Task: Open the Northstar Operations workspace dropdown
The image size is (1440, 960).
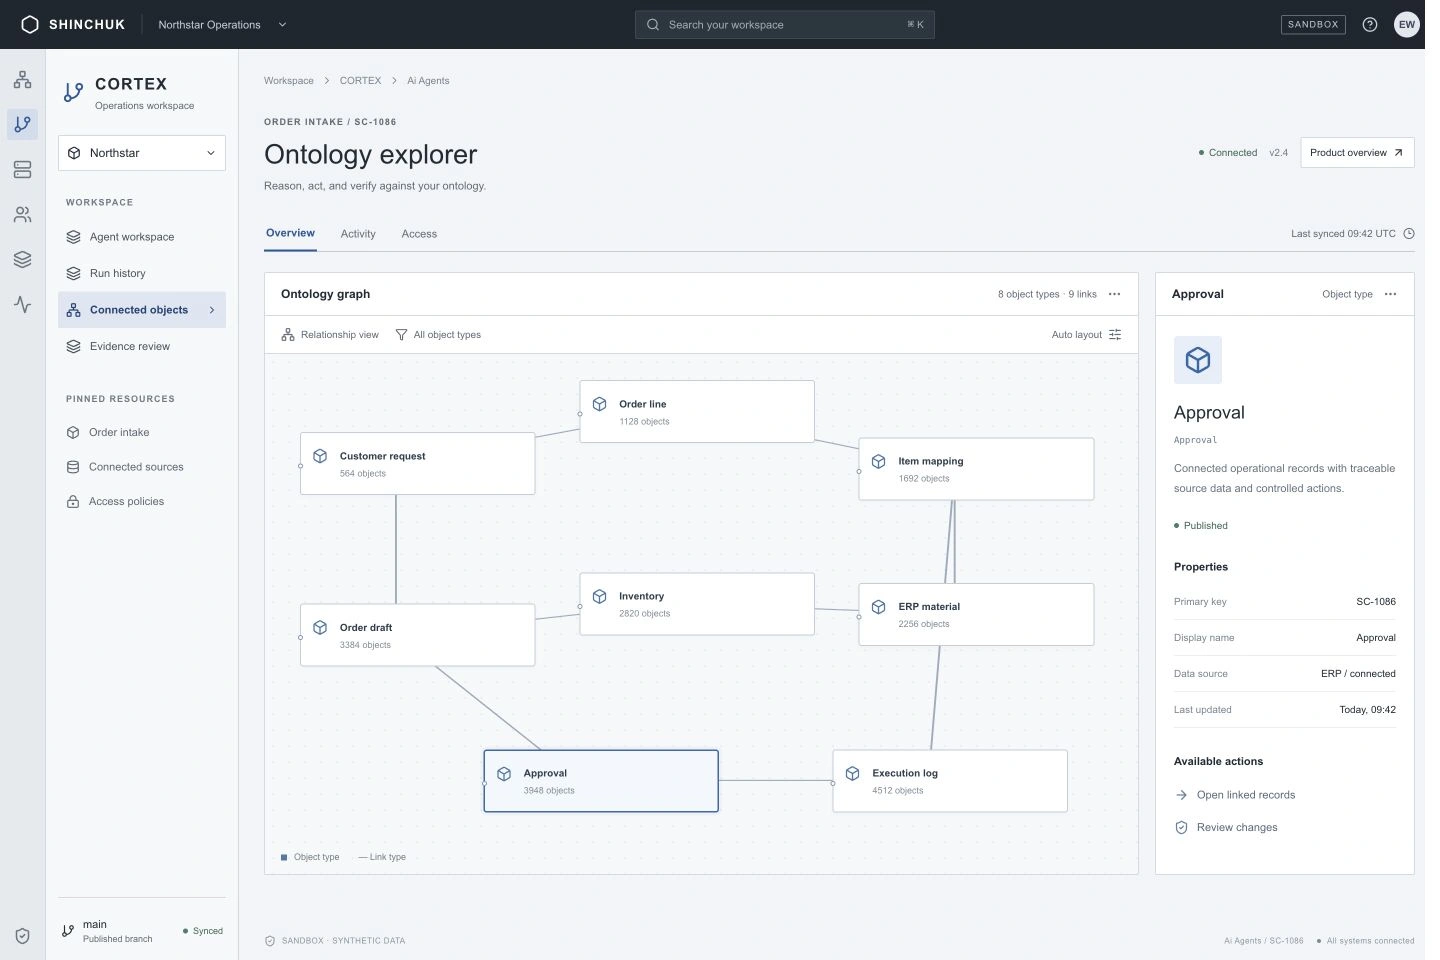Action: (x=222, y=24)
